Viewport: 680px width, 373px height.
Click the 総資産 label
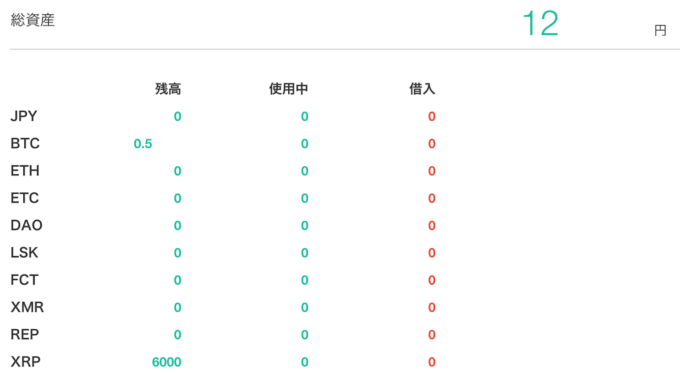(x=33, y=20)
